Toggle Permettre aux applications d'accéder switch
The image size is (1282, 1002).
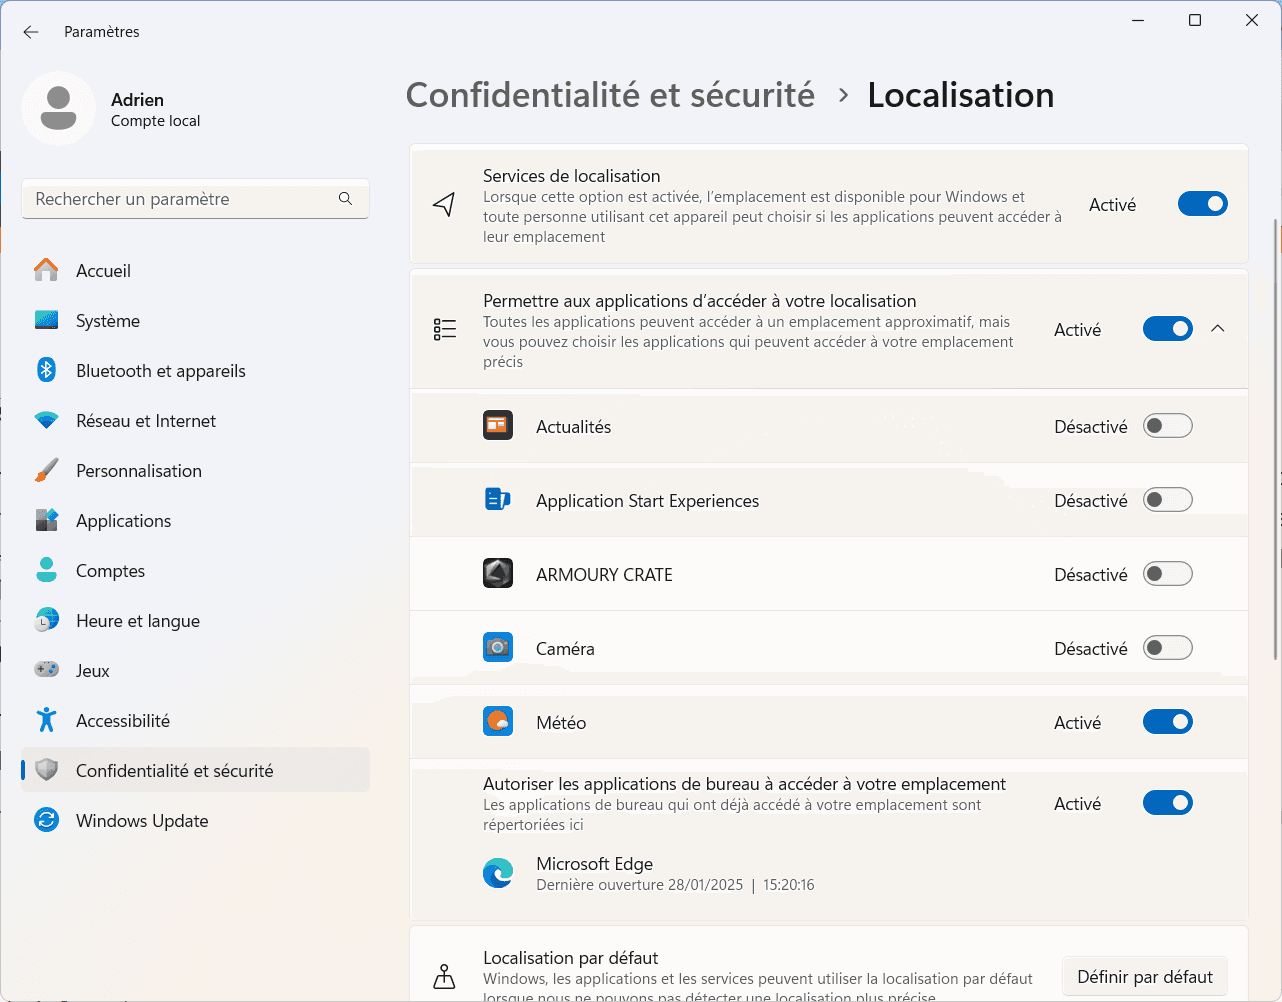[1168, 329]
